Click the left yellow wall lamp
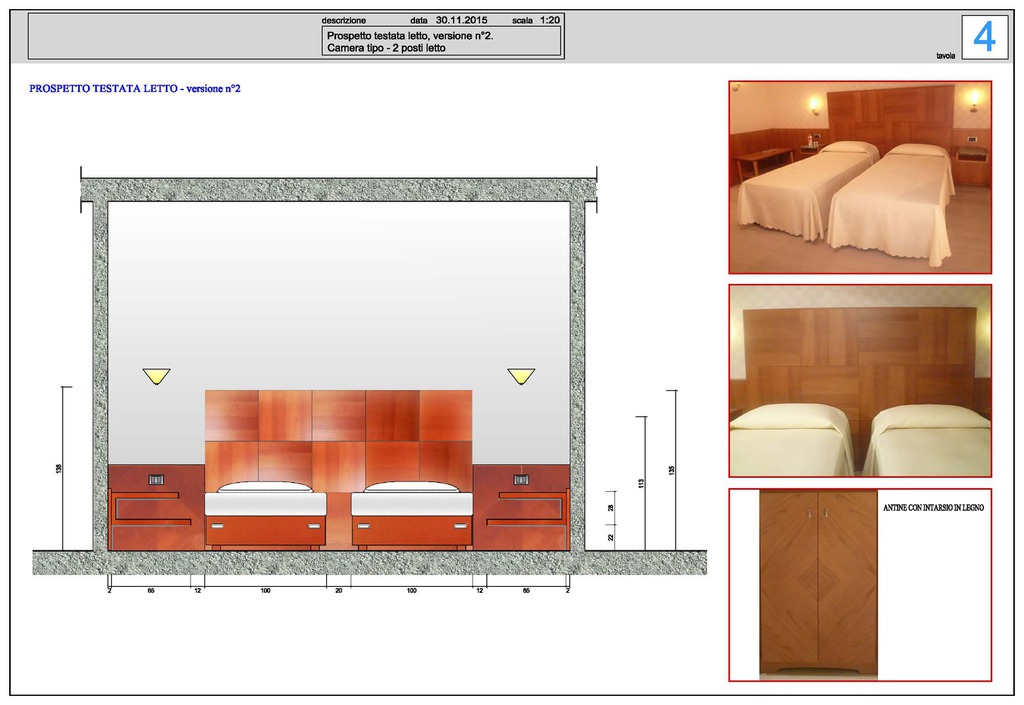The height and width of the screenshot is (705, 1024). 156,376
